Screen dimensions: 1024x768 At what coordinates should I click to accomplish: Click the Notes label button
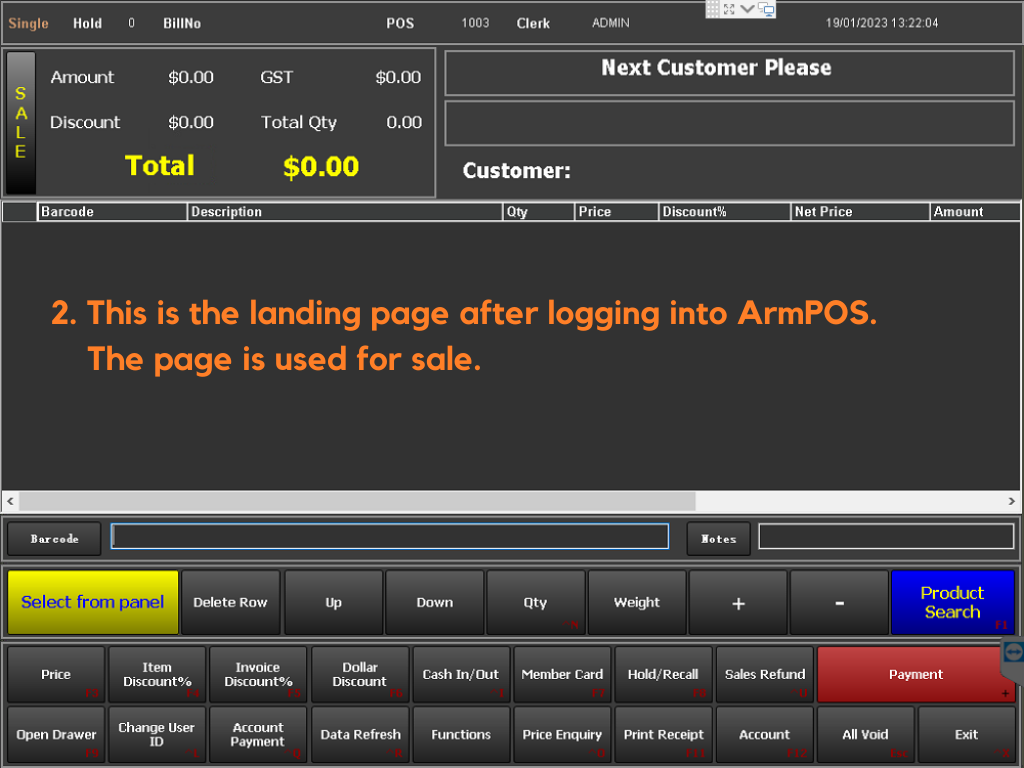[x=718, y=537]
